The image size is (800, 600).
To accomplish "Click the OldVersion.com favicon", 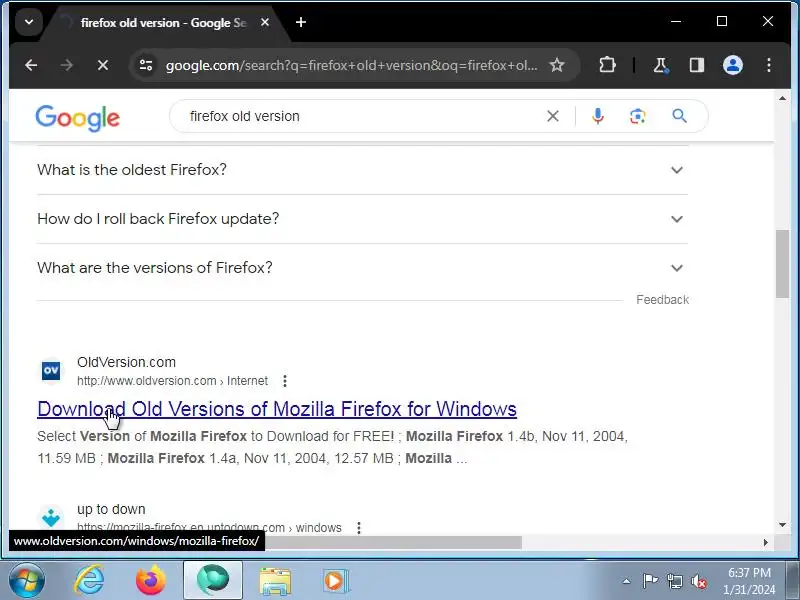I will pyautogui.click(x=51, y=370).
